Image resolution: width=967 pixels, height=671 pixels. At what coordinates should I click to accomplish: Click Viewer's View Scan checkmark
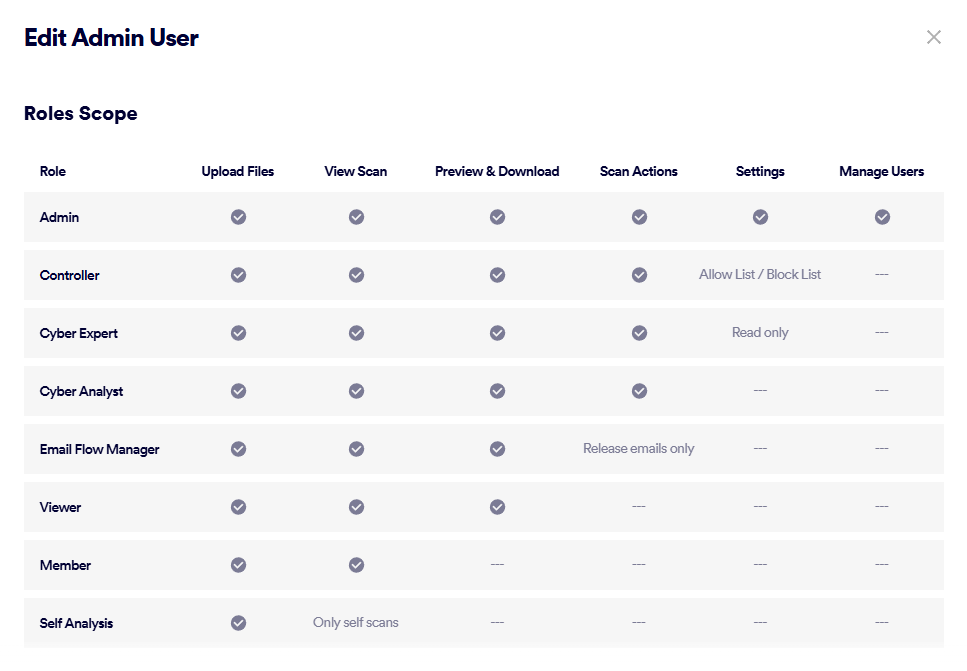pos(356,507)
